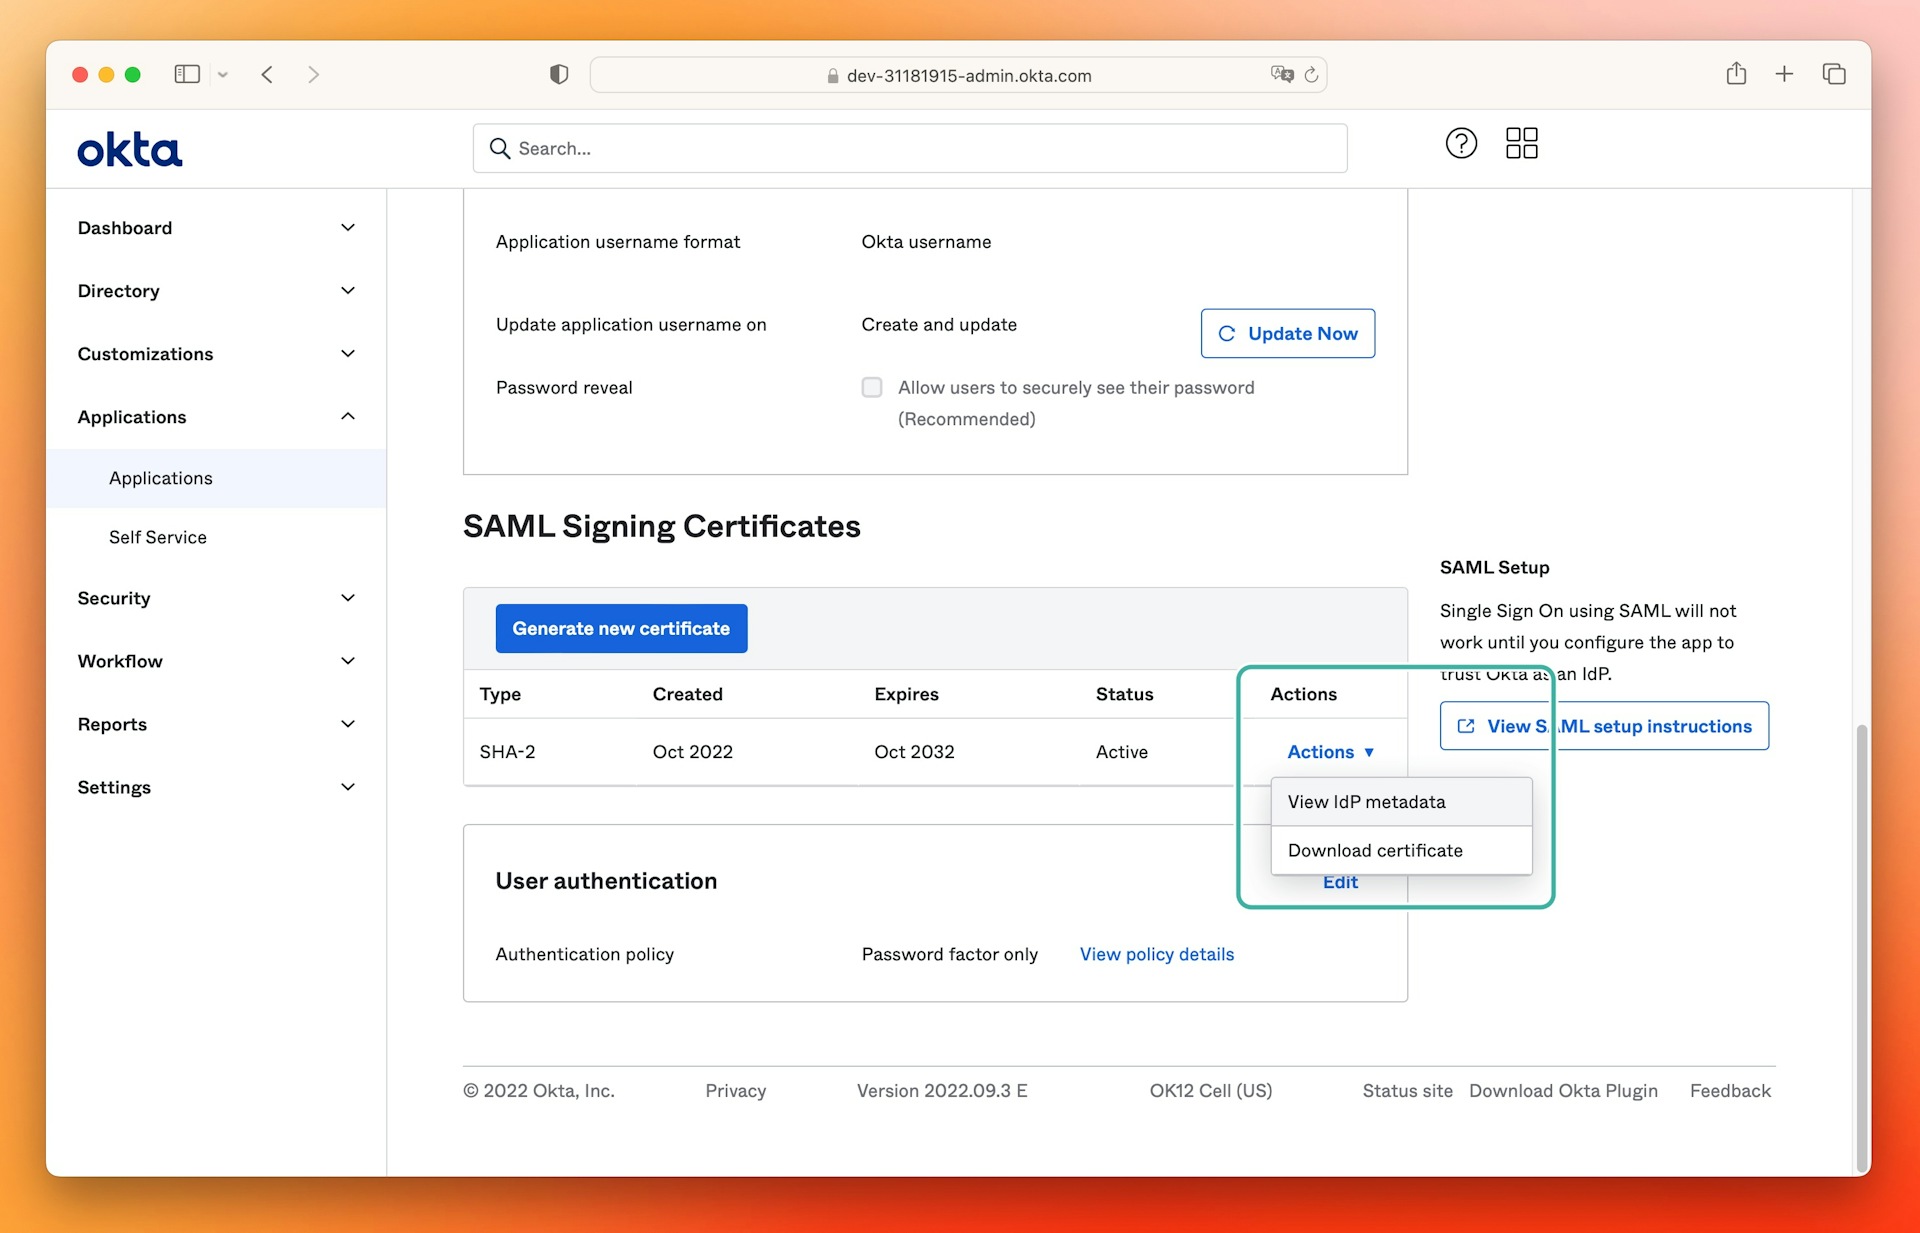Select Download certificate from Actions
1920x1233 pixels.
coord(1376,848)
